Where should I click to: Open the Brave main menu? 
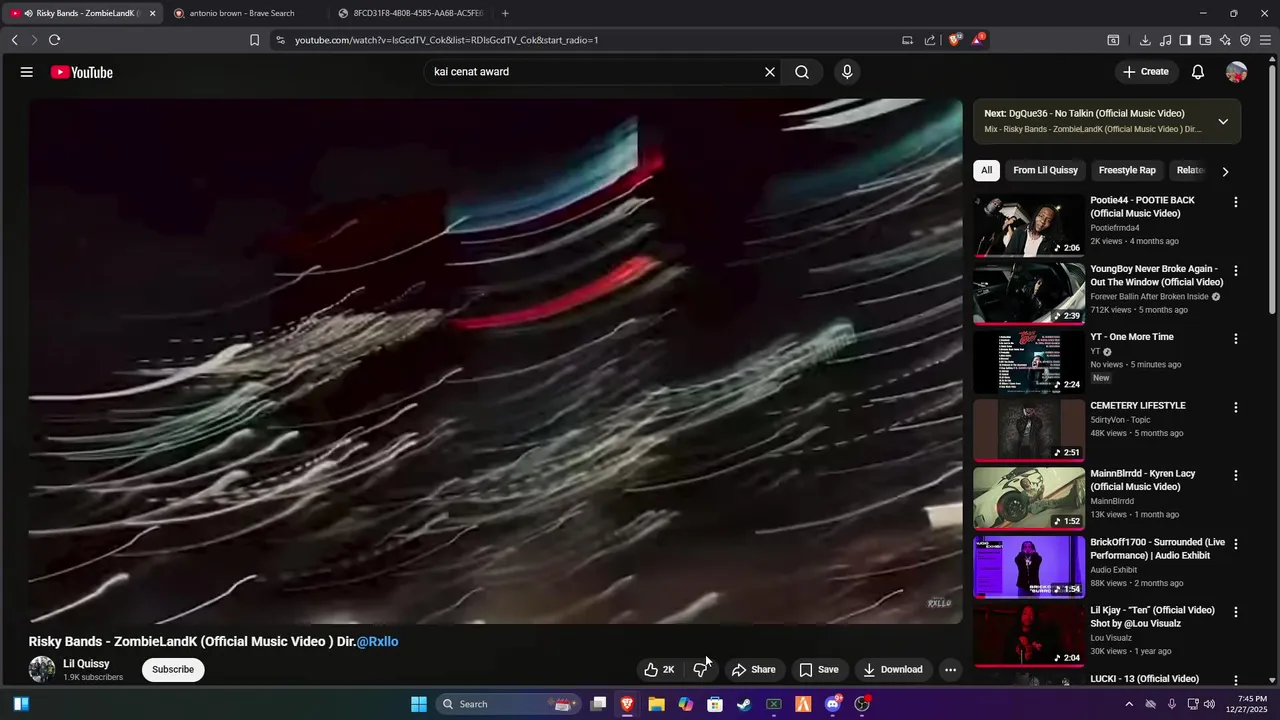click(x=1266, y=40)
